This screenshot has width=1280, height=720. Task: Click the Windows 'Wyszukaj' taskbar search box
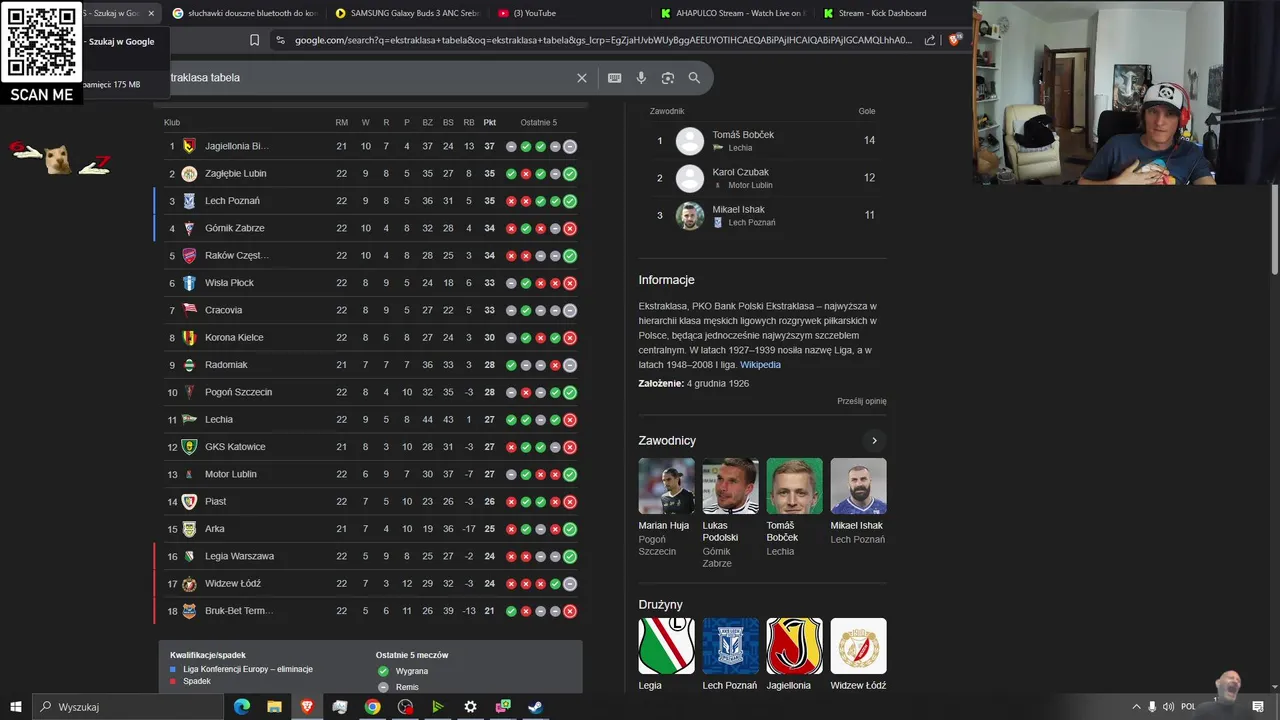[x=128, y=707]
